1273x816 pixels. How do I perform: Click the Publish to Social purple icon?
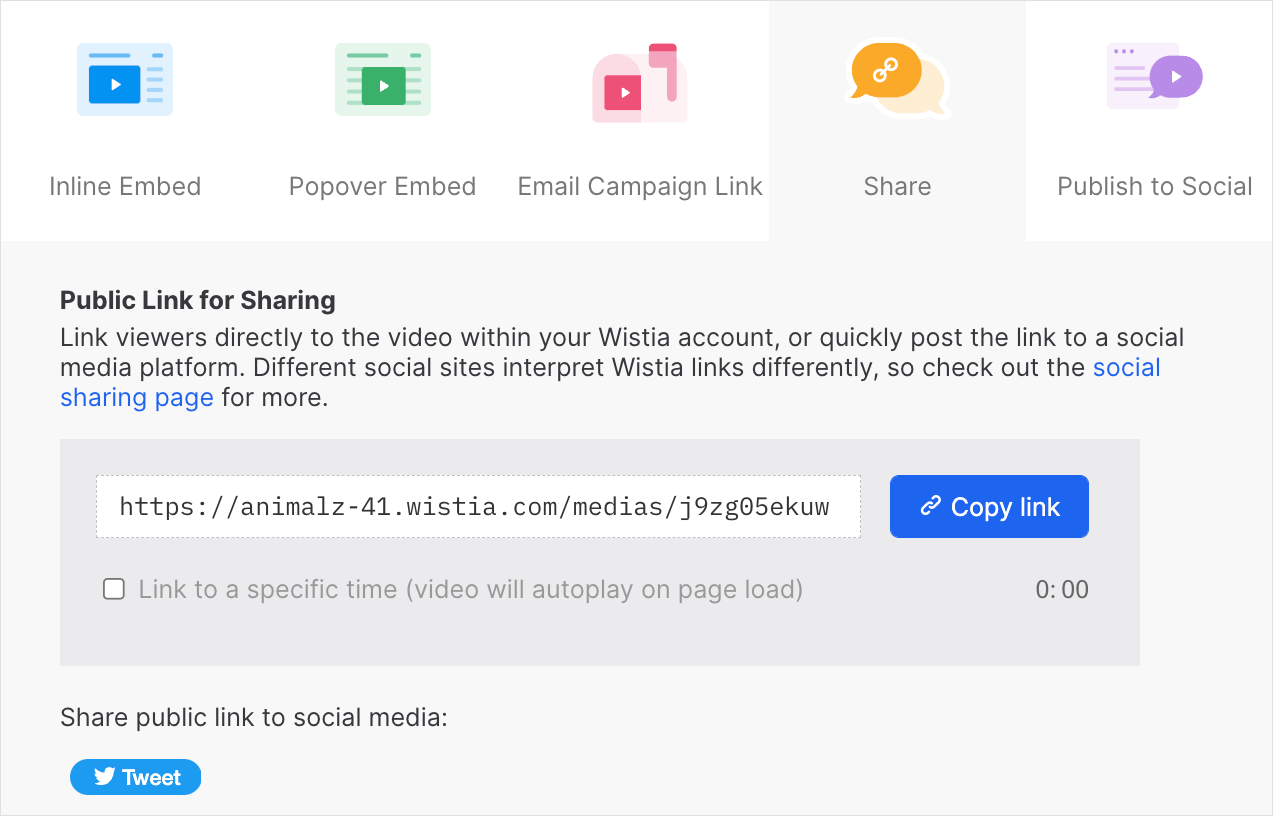pyautogui.click(x=1155, y=76)
